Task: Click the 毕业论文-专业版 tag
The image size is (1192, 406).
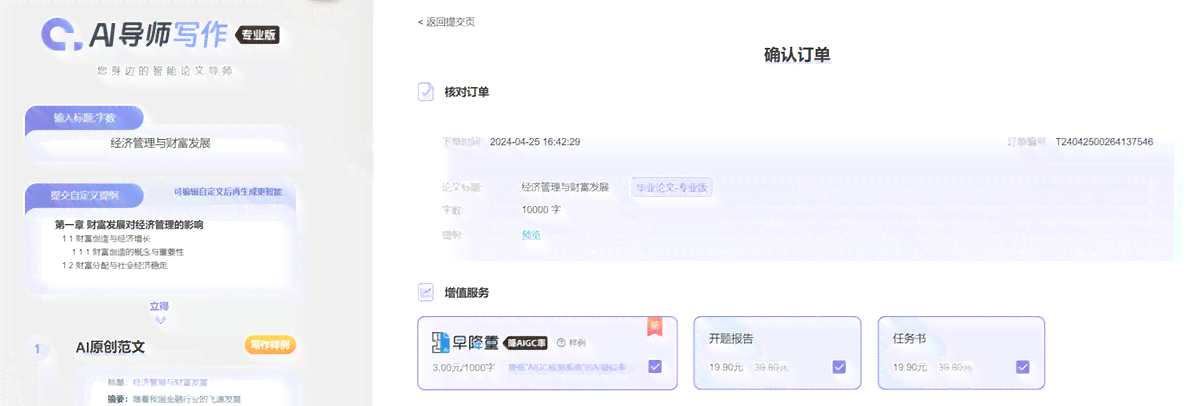Action: click(671, 187)
